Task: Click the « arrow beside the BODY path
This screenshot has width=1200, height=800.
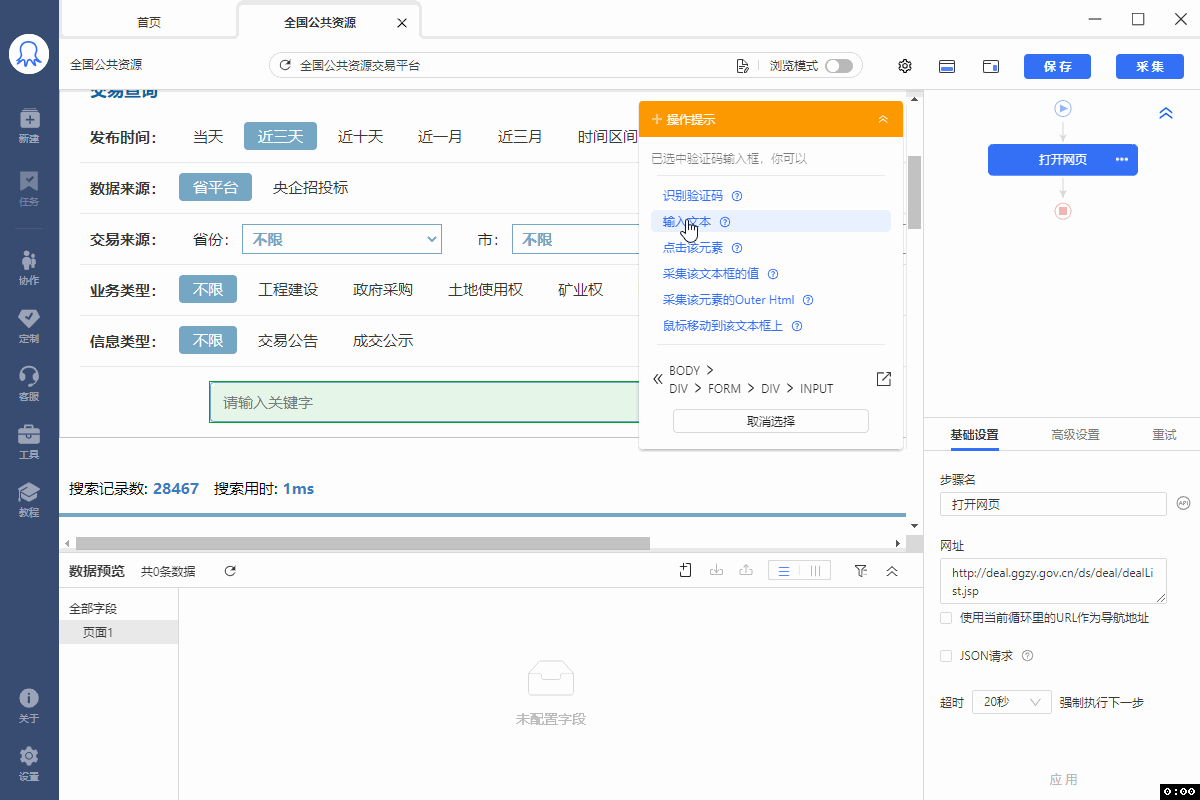Action: click(657, 379)
